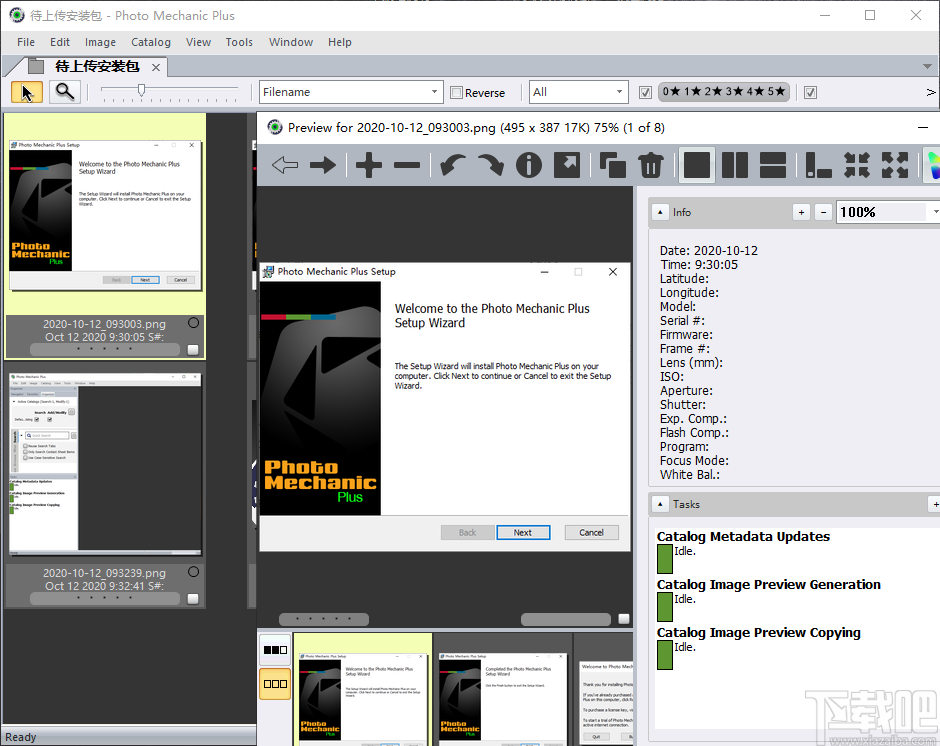Toggle the Reverse sort checkbox
The image size is (940, 746).
tap(457, 92)
